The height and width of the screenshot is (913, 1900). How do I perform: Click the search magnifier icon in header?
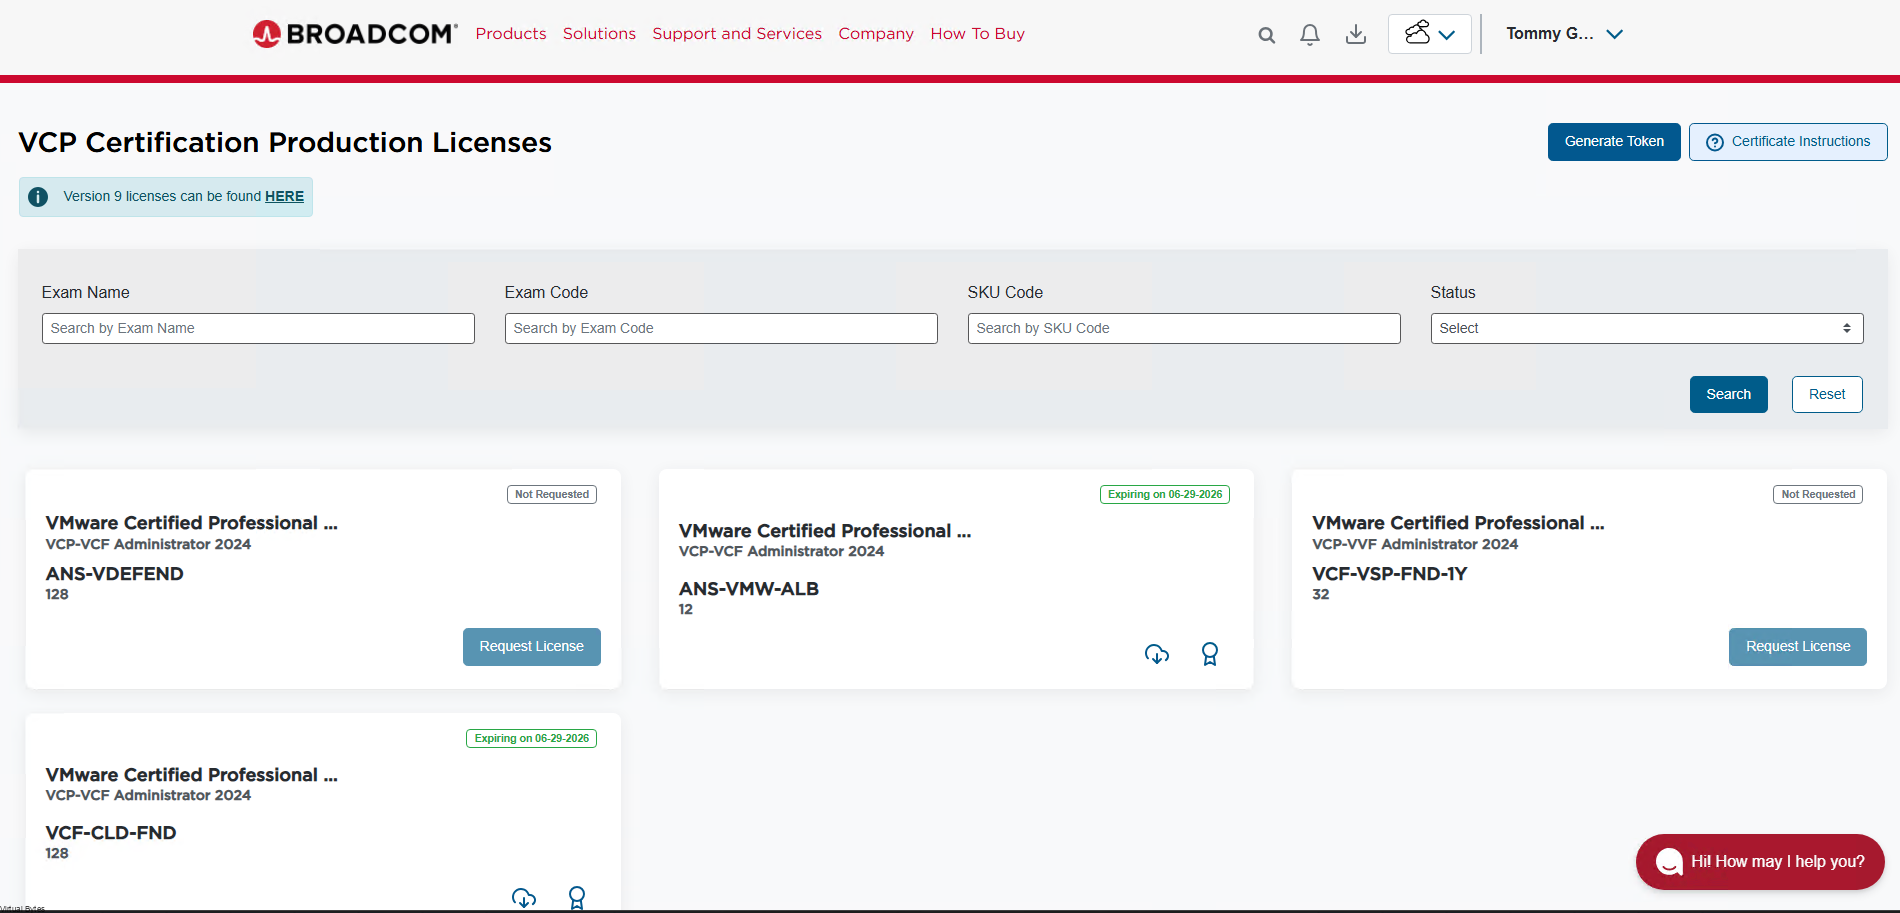1266,35
